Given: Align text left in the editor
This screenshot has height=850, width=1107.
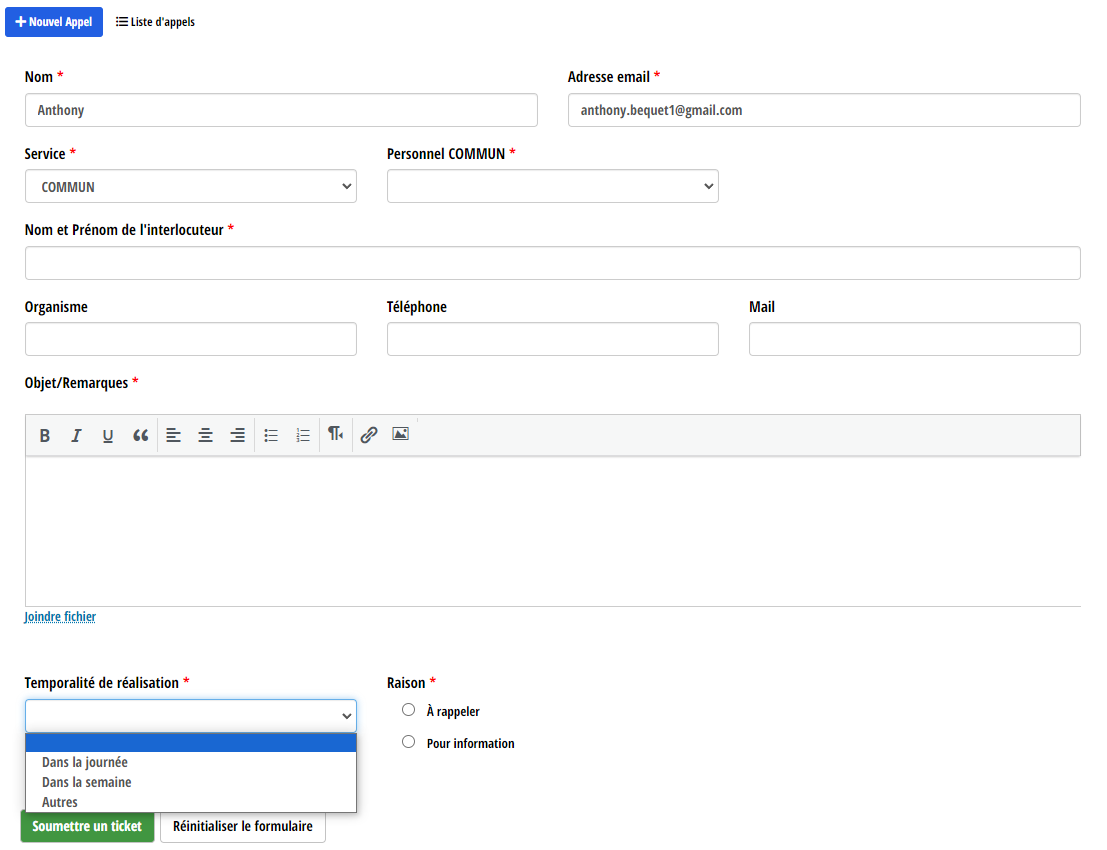Looking at the screenshot, I should pyautogui.click(x=173, y=436).
